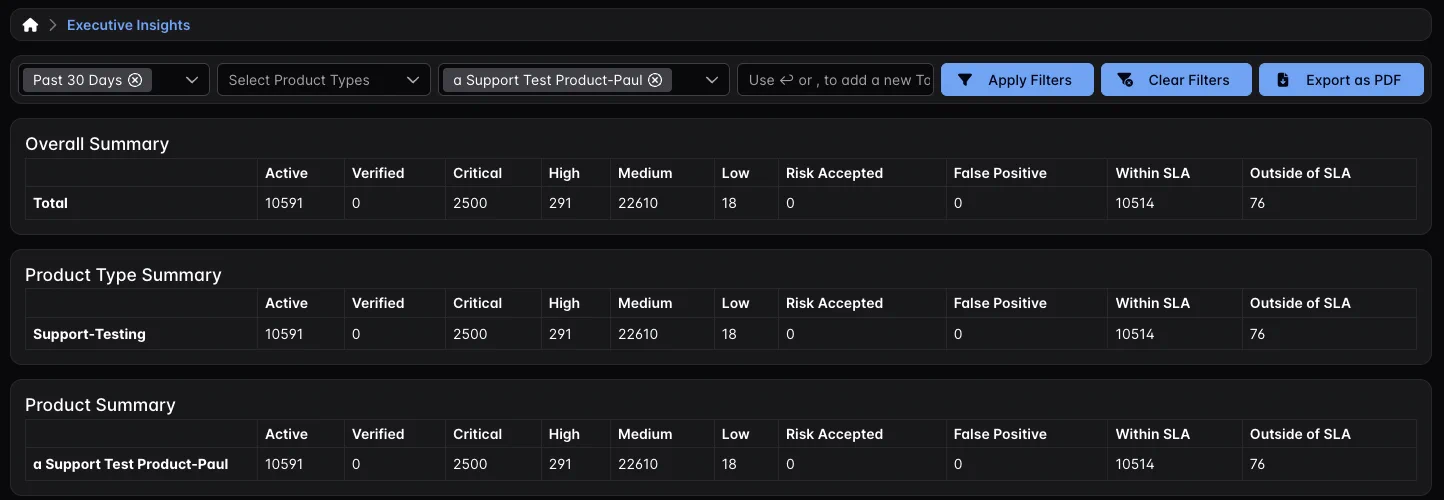Viewport: 1444px width, 500px height.
Task: Click the home icon in breadcrumb
Action: (30, 25)
